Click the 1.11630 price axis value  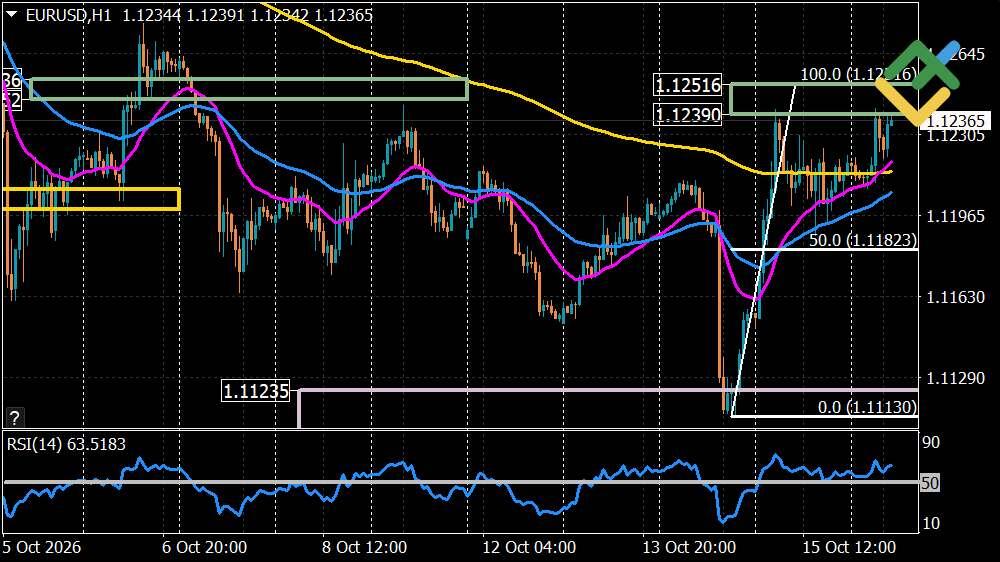click(x=955, y=297)
